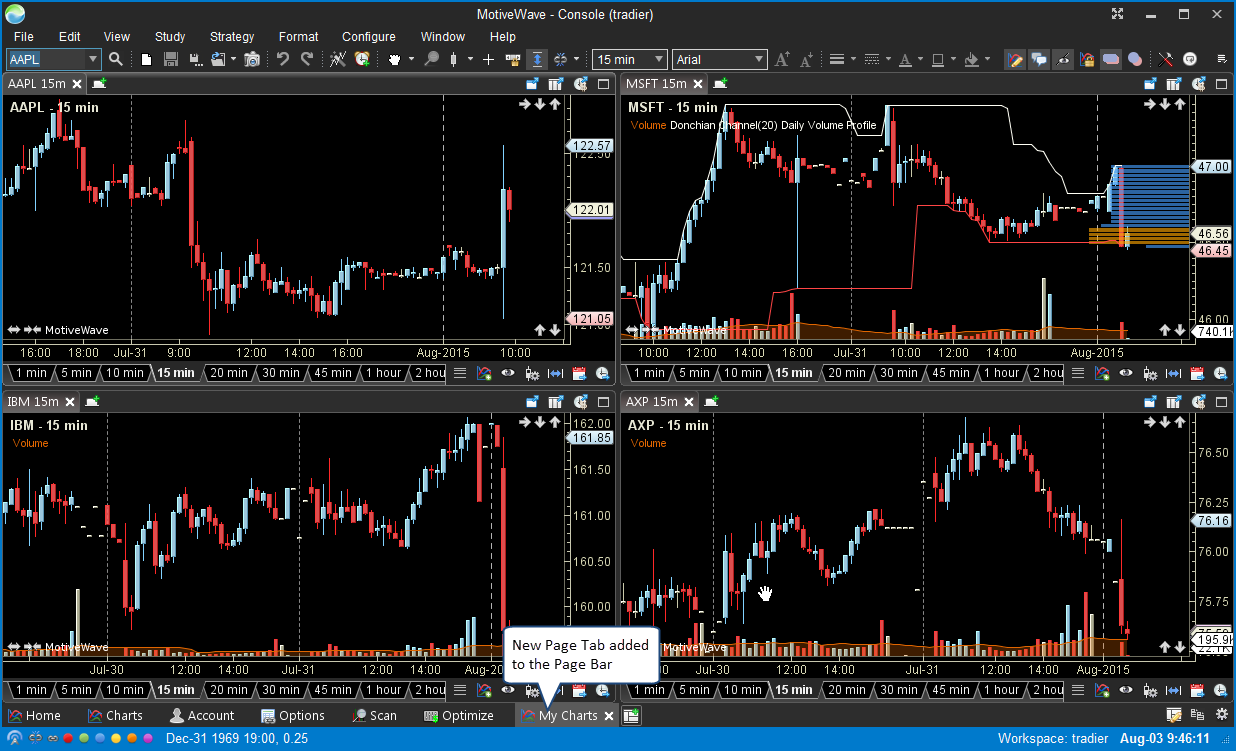The image size is (1236, 751).
Task: Open the Strategy menu
Action: pos(232,36)
